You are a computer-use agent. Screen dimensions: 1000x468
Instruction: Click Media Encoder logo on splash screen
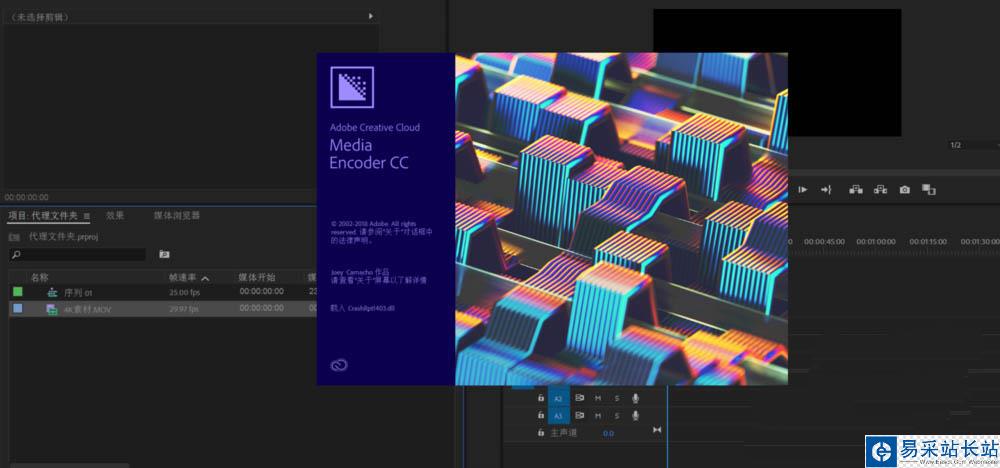click(x=352, y=87)
